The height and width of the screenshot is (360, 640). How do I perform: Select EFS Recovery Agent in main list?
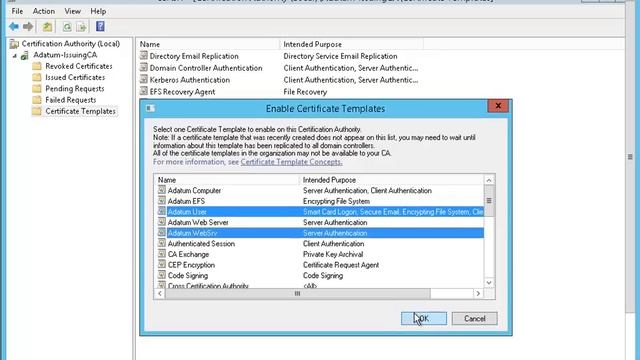[x=182, y=92]
